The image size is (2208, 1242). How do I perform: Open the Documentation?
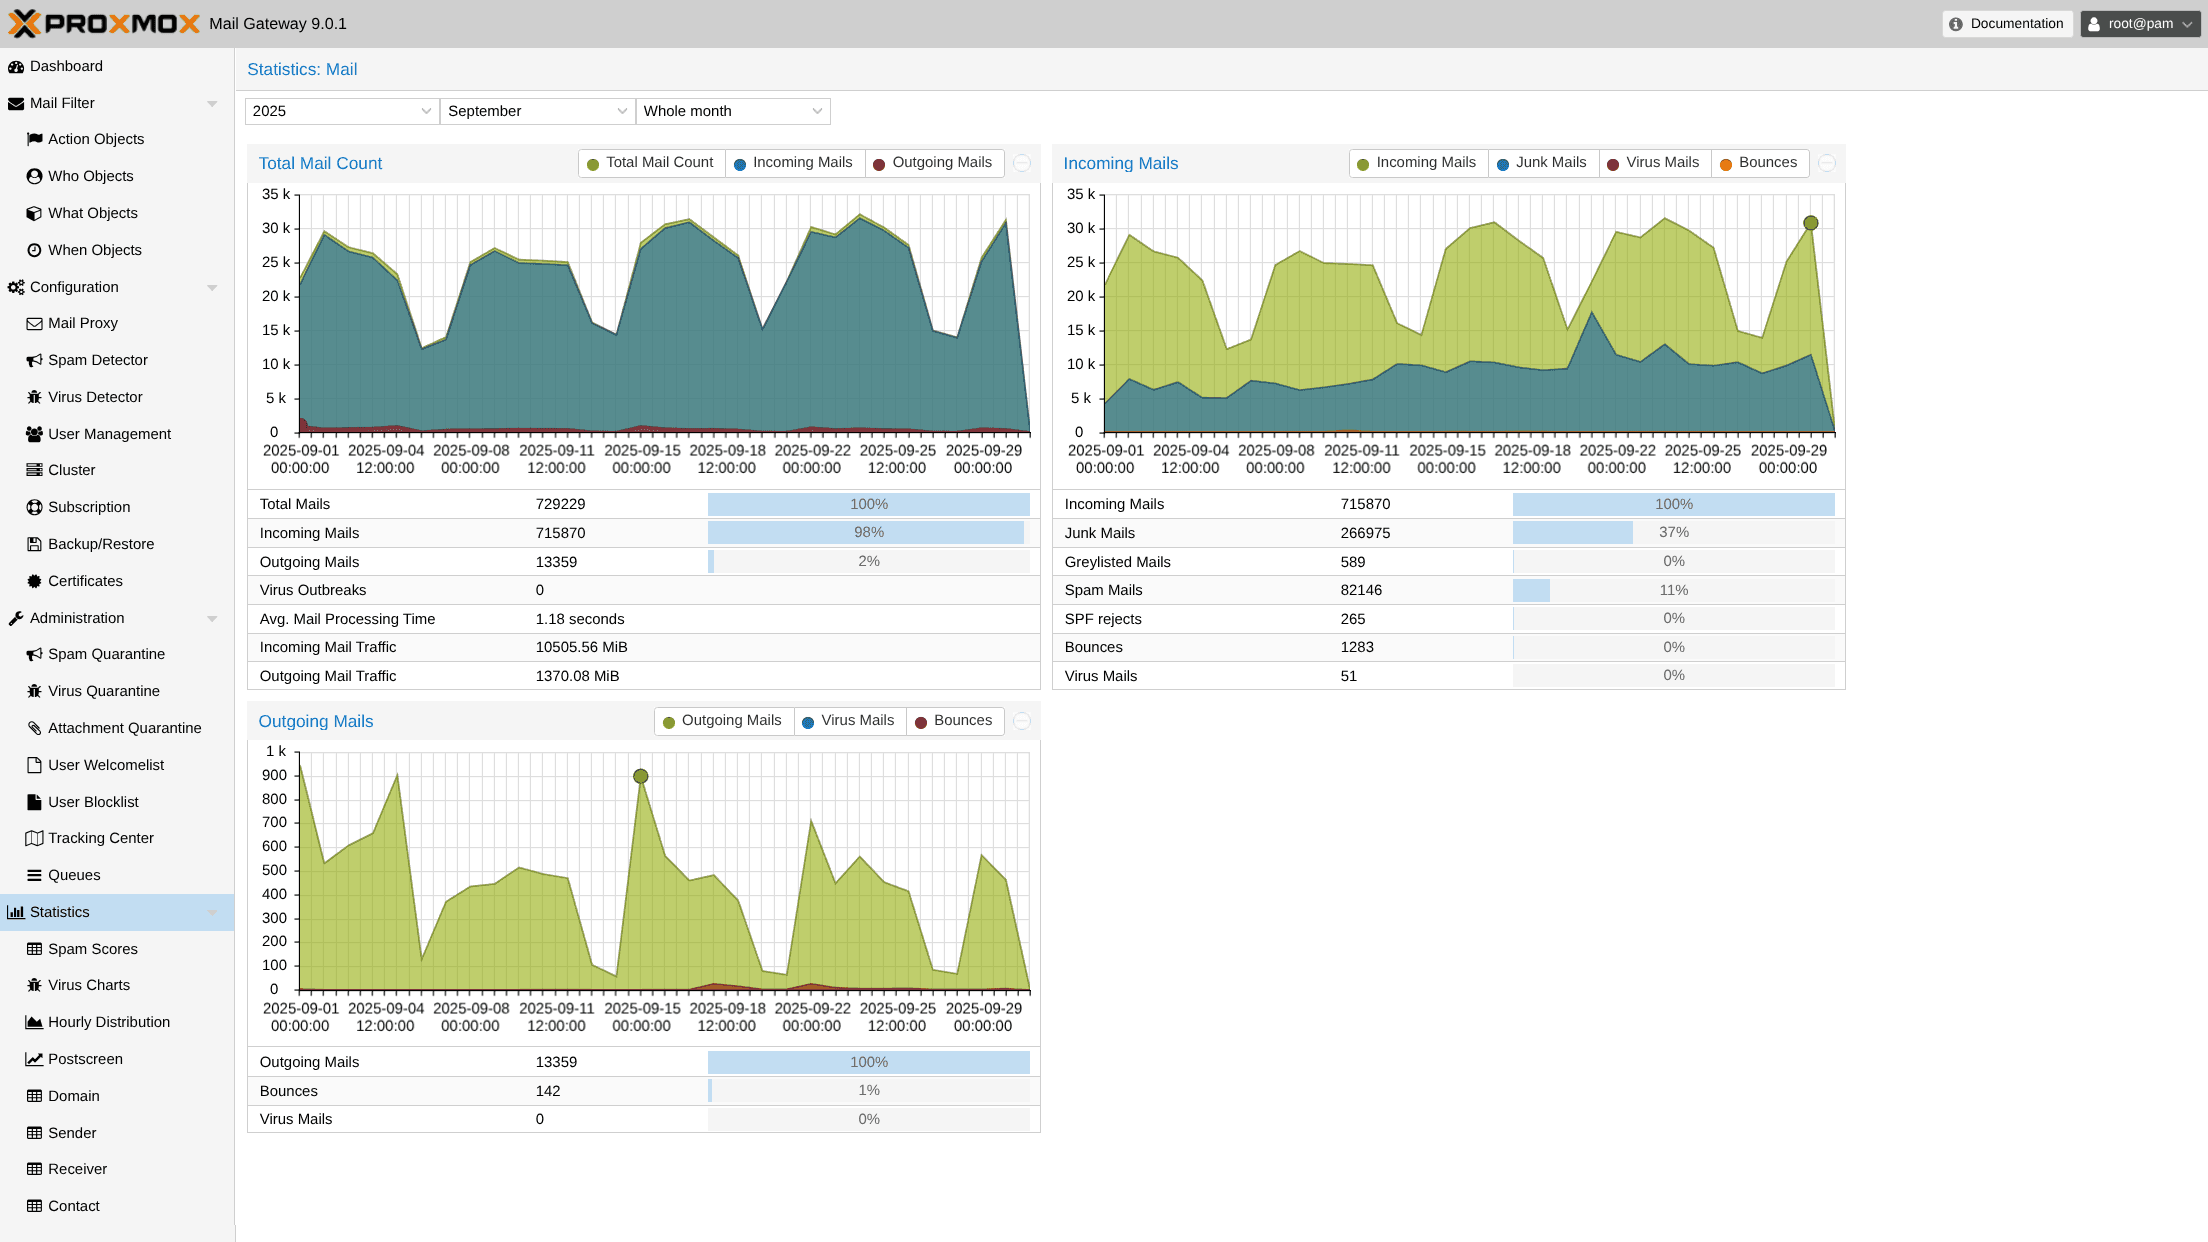[2007, 23]
